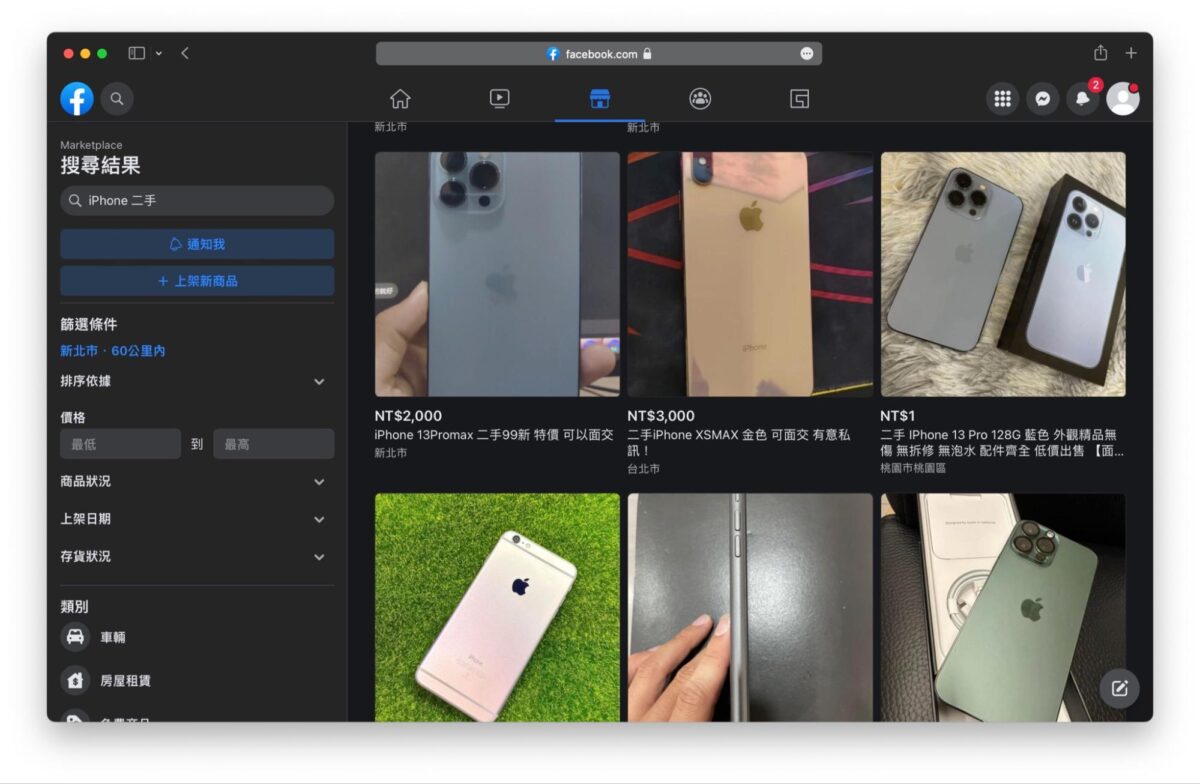
Task: Click the 最低 price input field
Action: (x=120, y=444)
